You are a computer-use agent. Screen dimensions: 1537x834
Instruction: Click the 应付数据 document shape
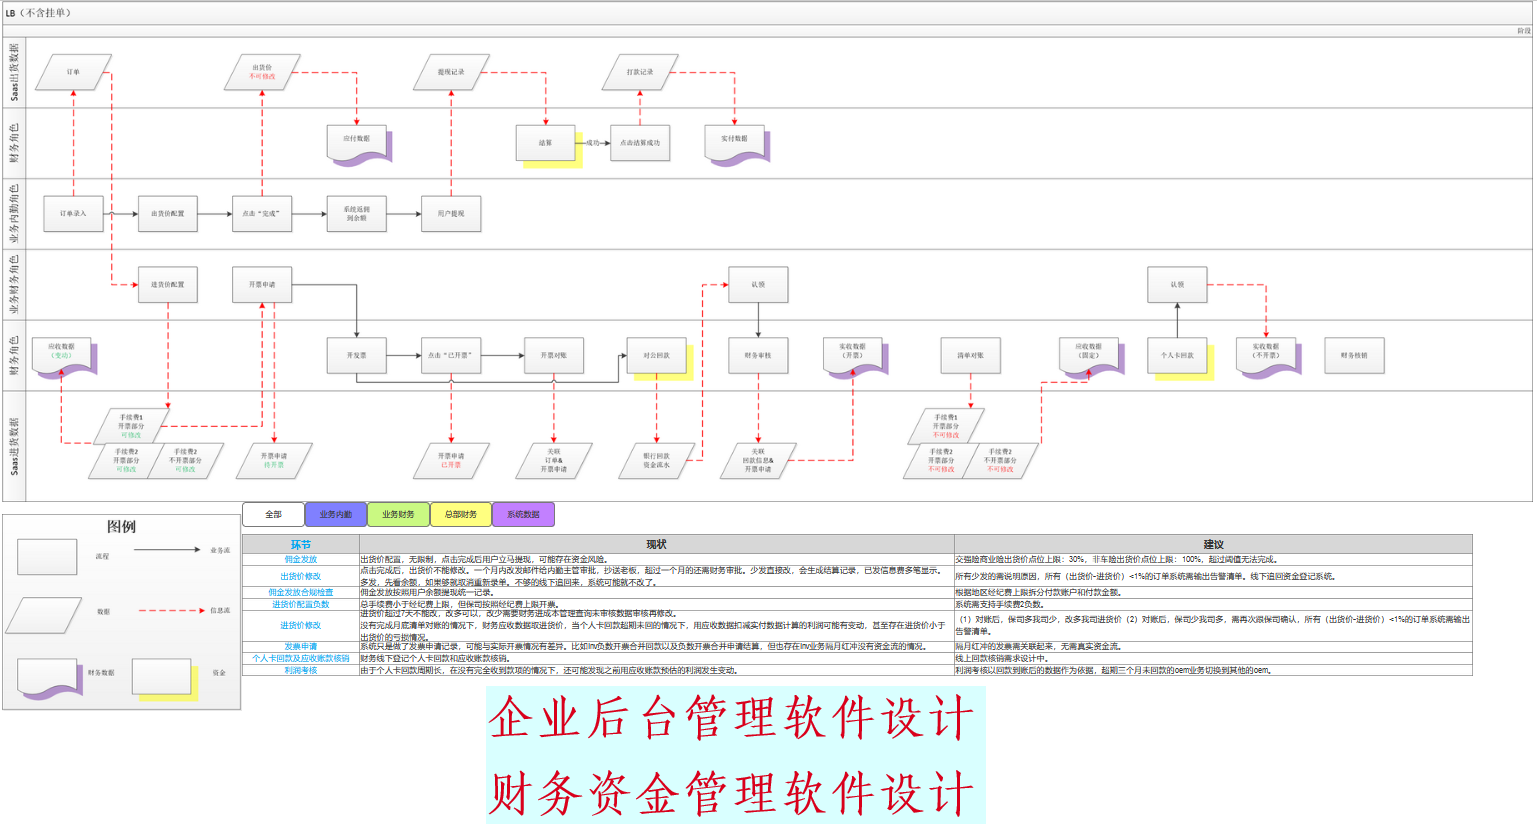(357, 140)
